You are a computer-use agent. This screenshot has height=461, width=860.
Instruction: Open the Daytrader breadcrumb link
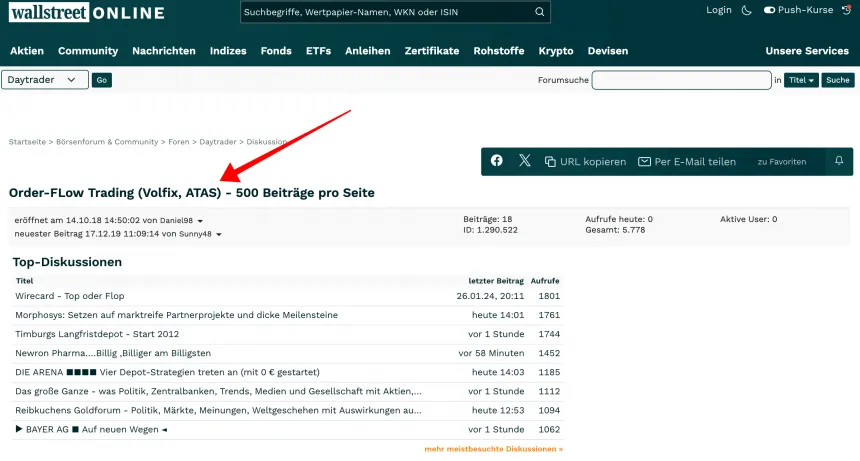click(x=218, y=142)
